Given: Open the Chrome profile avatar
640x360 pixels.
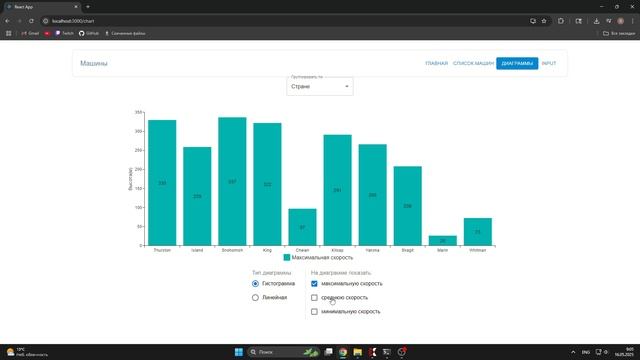Looking at the screenshot, I should click(620, 21).
